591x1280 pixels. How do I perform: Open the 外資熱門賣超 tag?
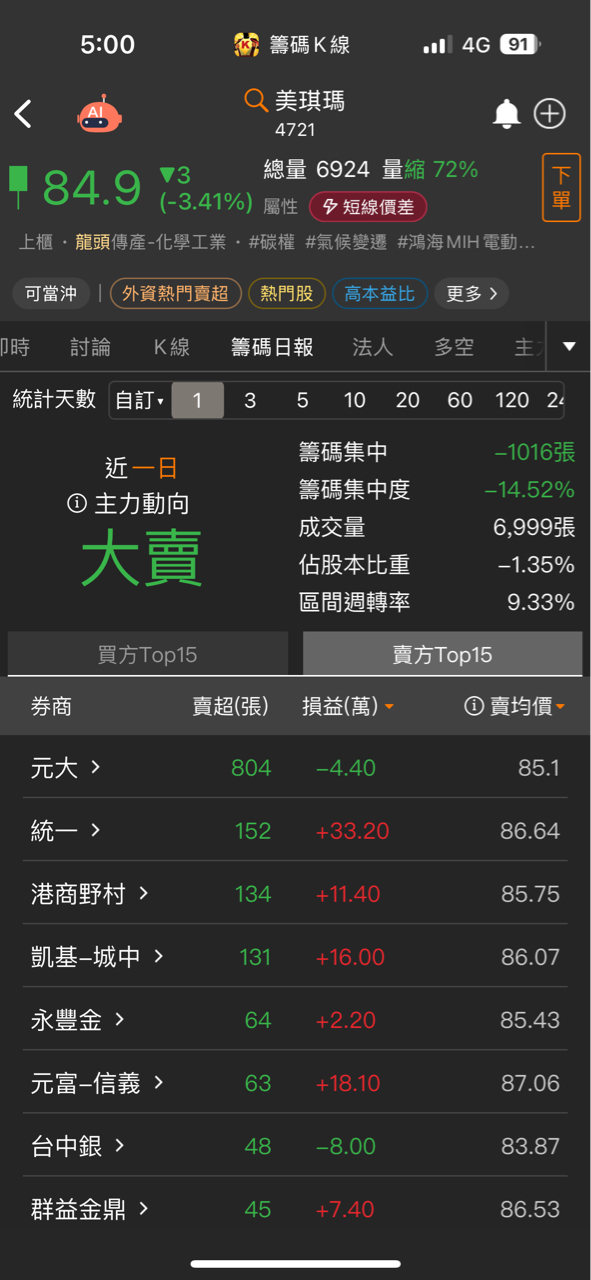176,294
